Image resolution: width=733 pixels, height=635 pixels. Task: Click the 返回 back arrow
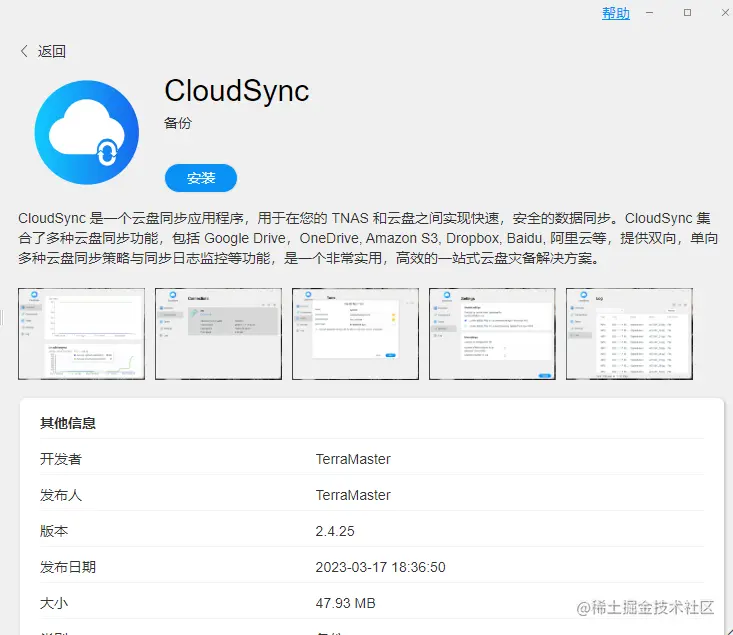pos(24,51)
